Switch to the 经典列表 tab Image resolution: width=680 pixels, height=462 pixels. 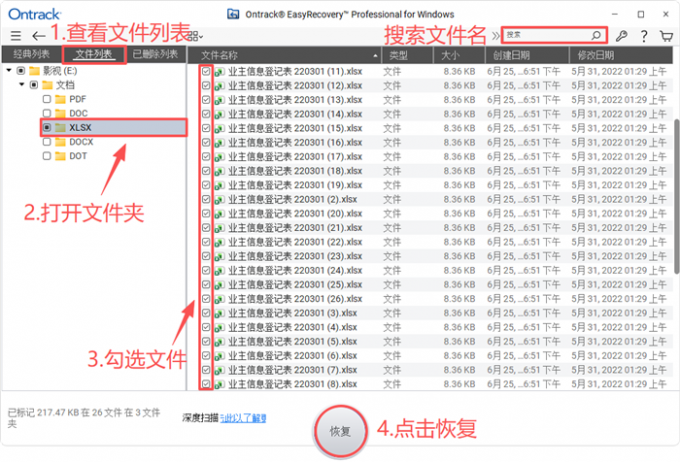pos(31,54)
